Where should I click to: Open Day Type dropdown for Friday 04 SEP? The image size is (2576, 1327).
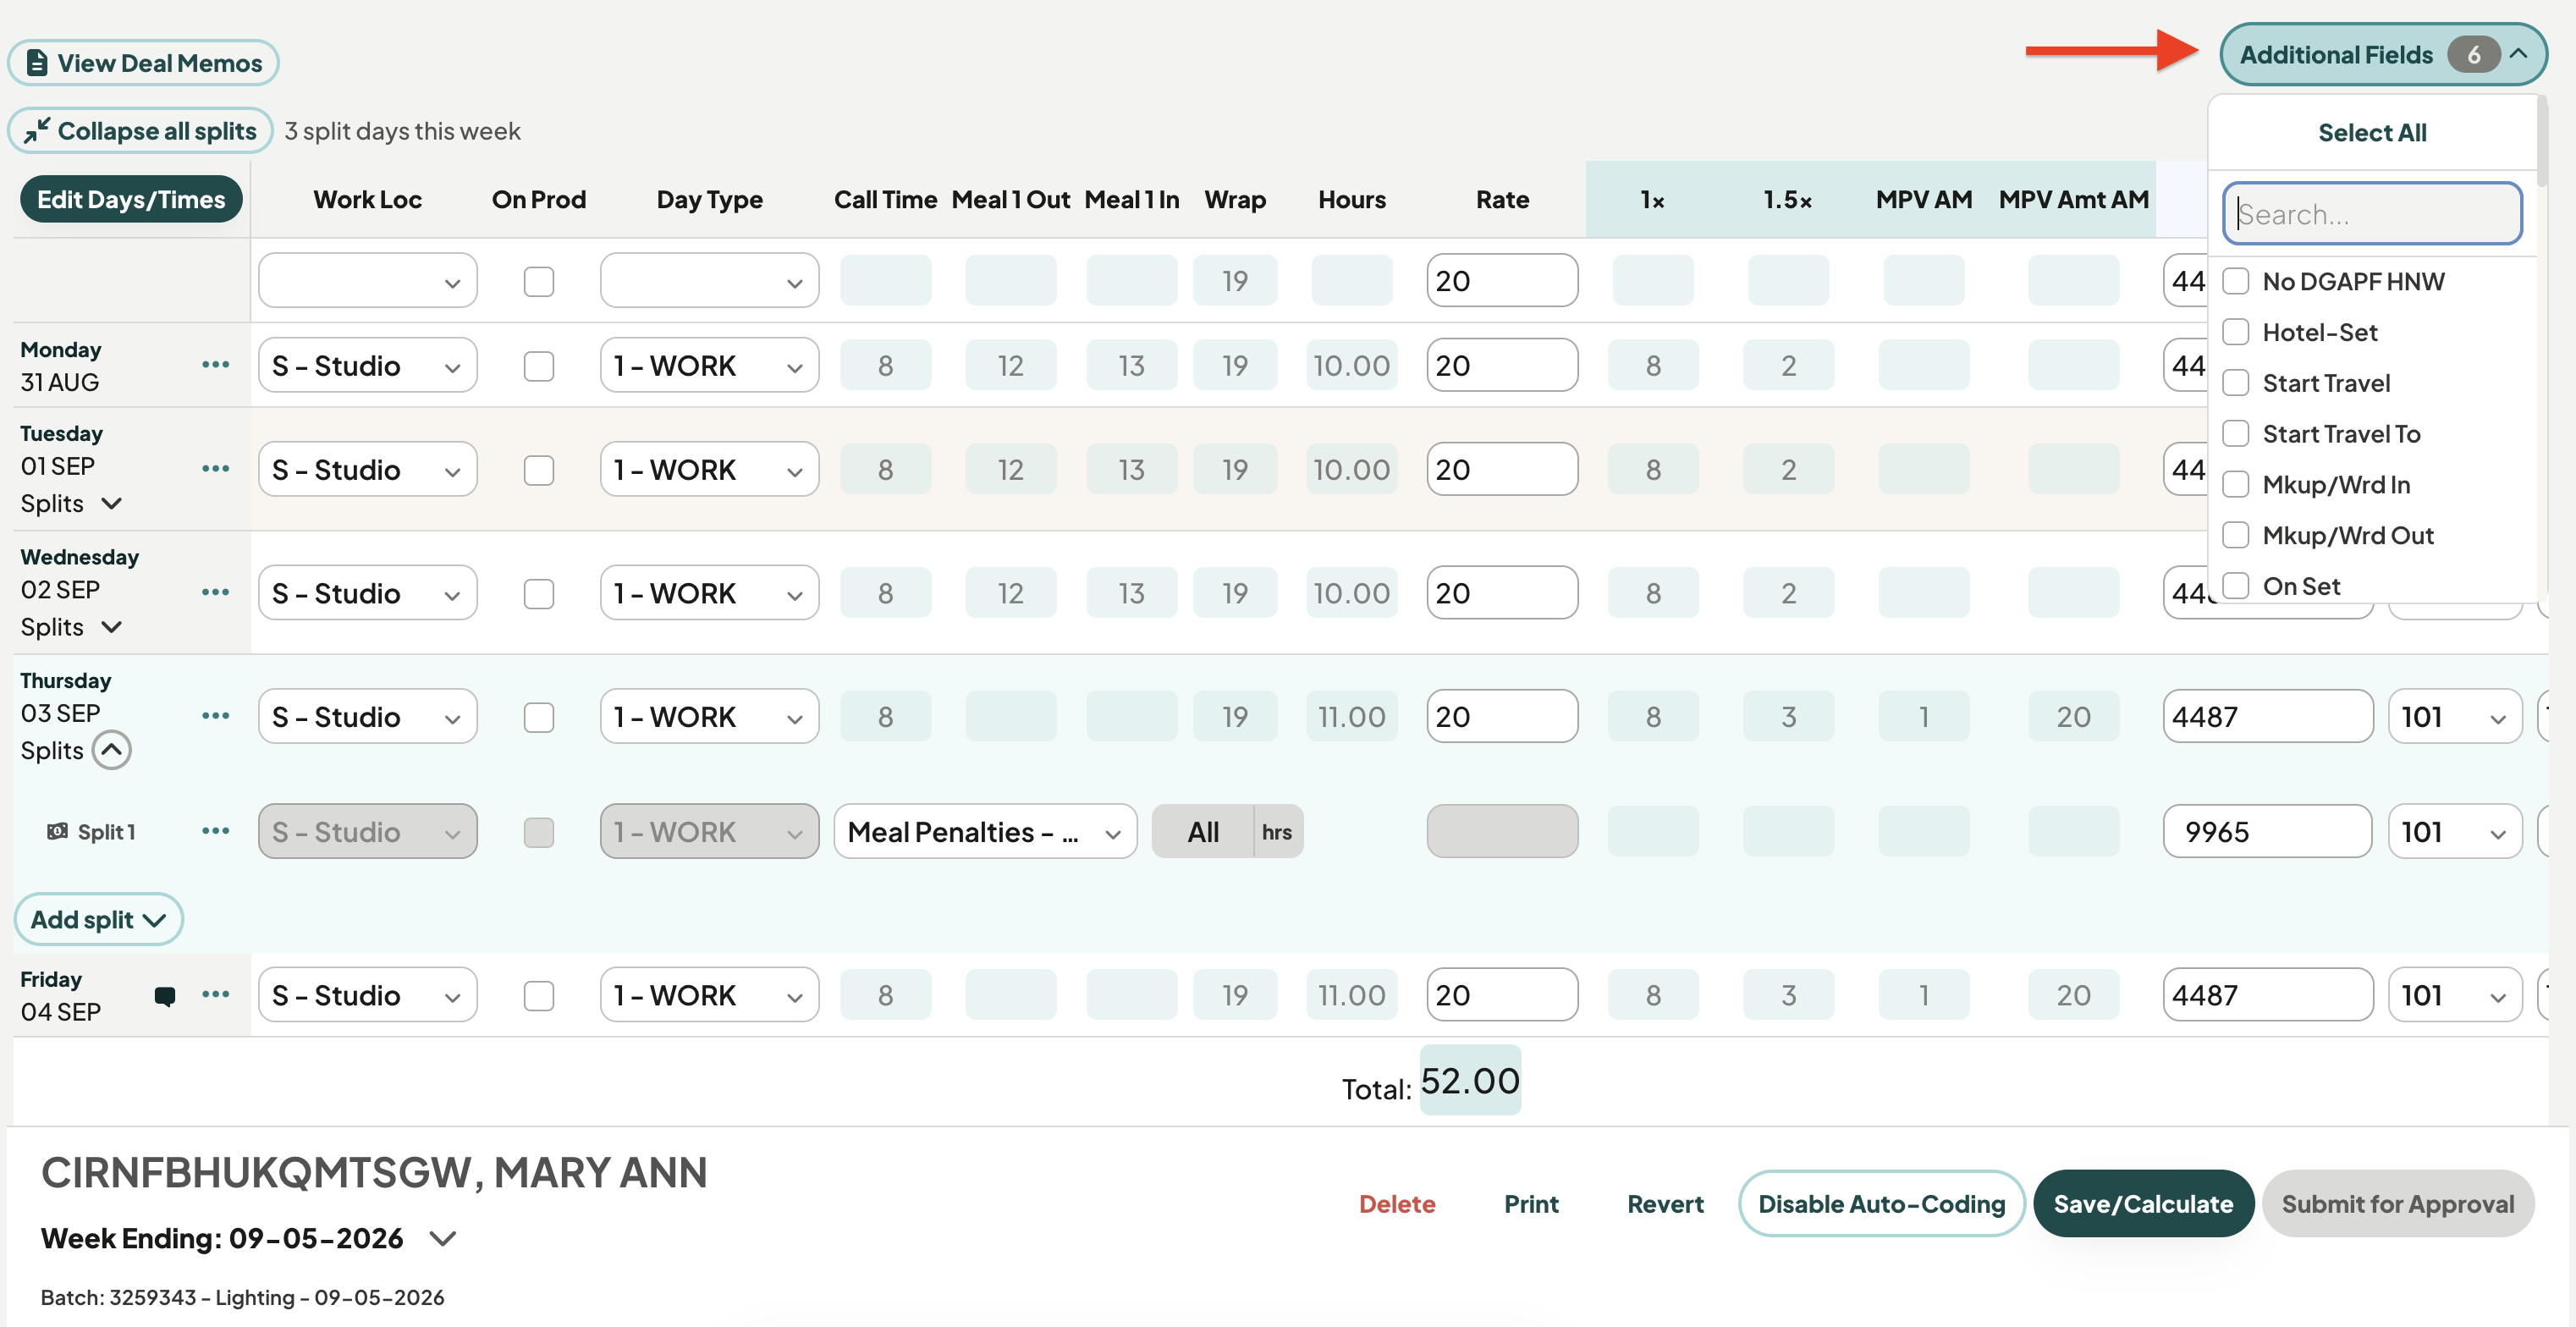[x=709, y=995]
